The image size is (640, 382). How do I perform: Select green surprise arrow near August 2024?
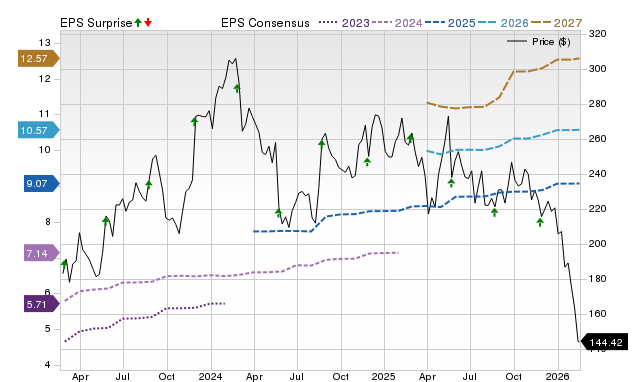pyautogui.click(x=322, y=144)
